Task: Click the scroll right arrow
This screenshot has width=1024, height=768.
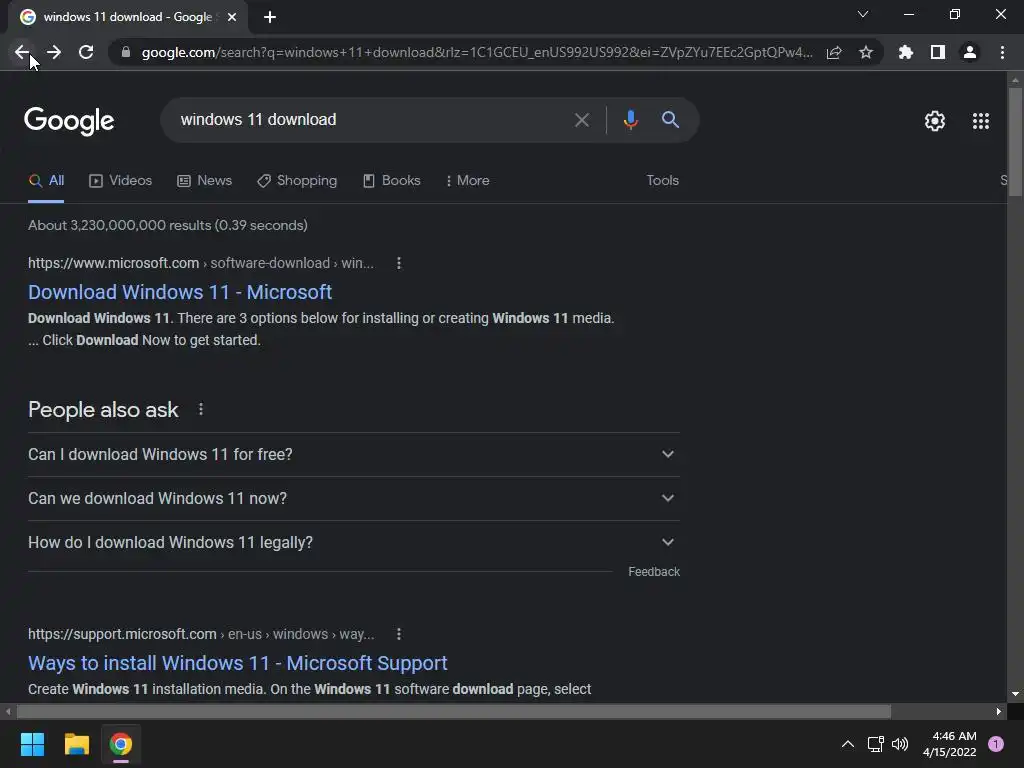Action: pyautogui.click(x=999, y=711)
